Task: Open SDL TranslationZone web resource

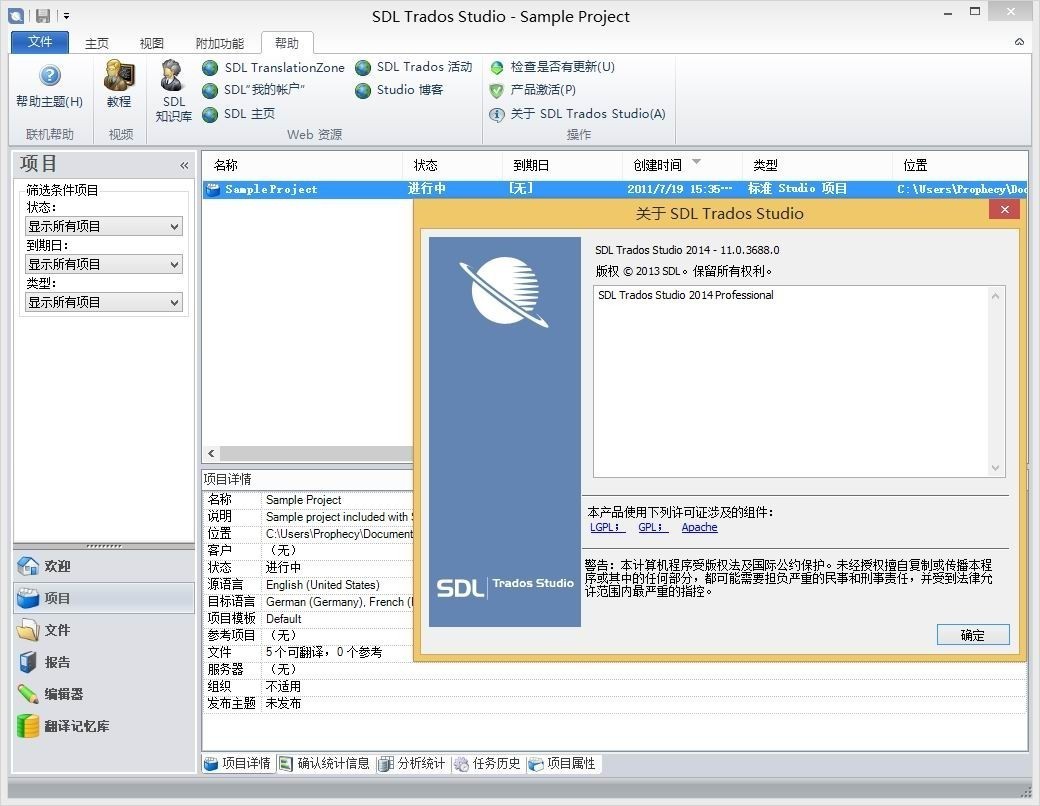Action: click(273, 68)
